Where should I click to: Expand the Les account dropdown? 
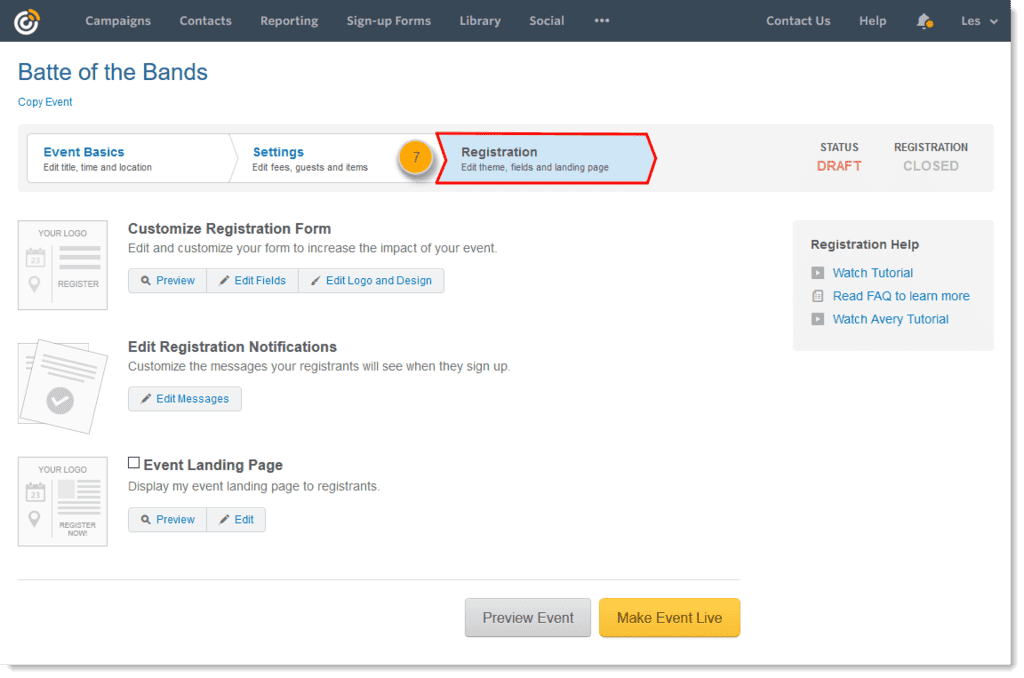979,21
